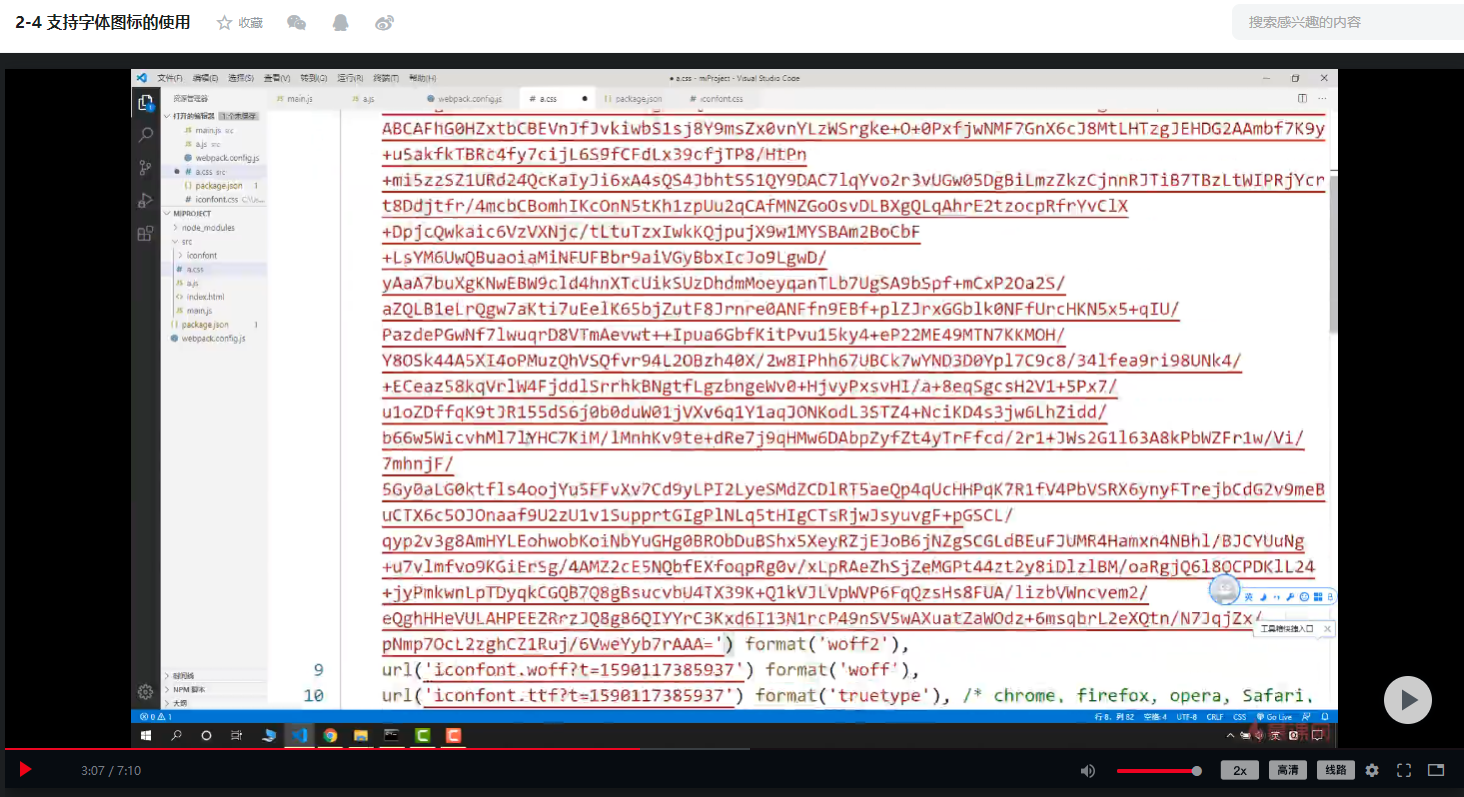The height and width of the screenshot is (797, 1464).
Task: Focus the 搜索感兴趣的内容 search box
Action: coord(1348,22)
